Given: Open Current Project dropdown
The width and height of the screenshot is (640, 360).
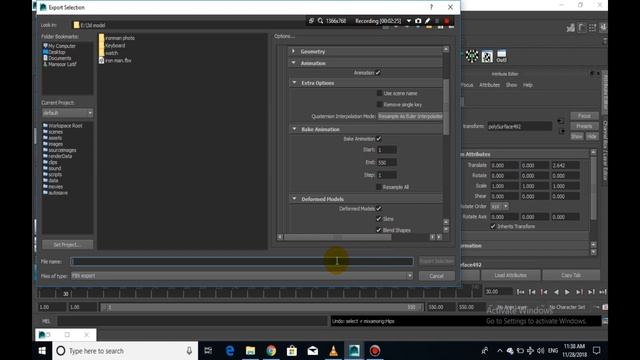Looking at the screenshot, I should pos(68,113).
